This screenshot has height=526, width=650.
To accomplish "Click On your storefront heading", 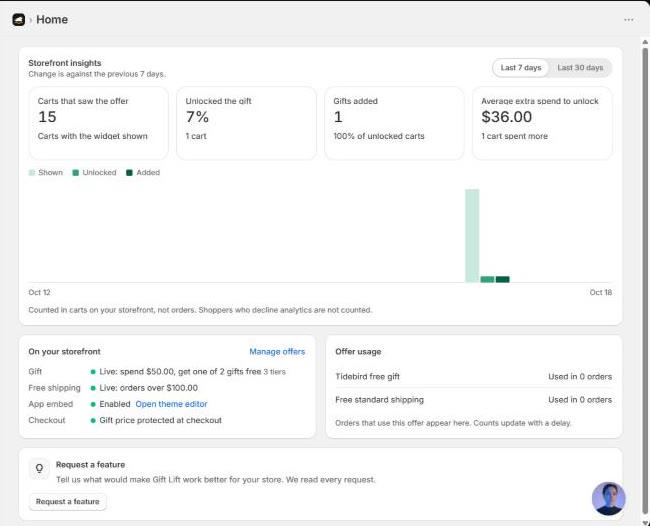I will tap(64, 351).
